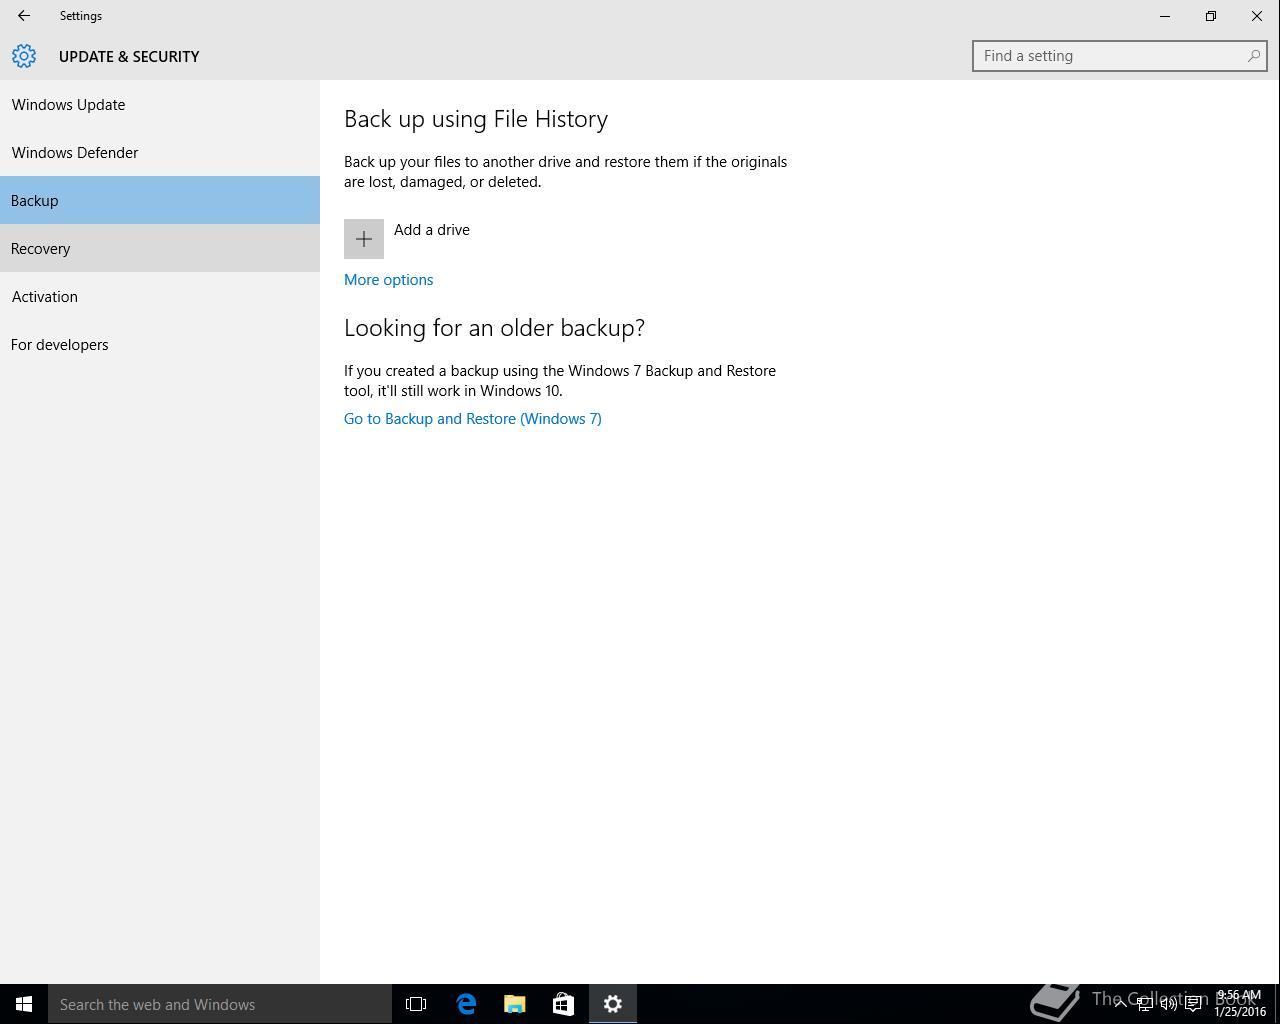The image size is (1280, 1024).
Task: Click the 'Back up using File History' heading
Action: tap(476, 119)
